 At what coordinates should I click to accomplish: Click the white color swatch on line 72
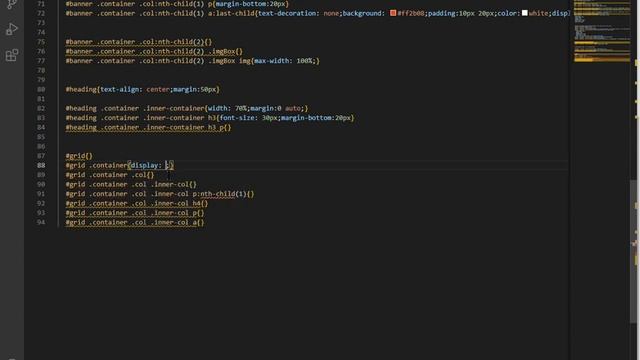[524, 13]
